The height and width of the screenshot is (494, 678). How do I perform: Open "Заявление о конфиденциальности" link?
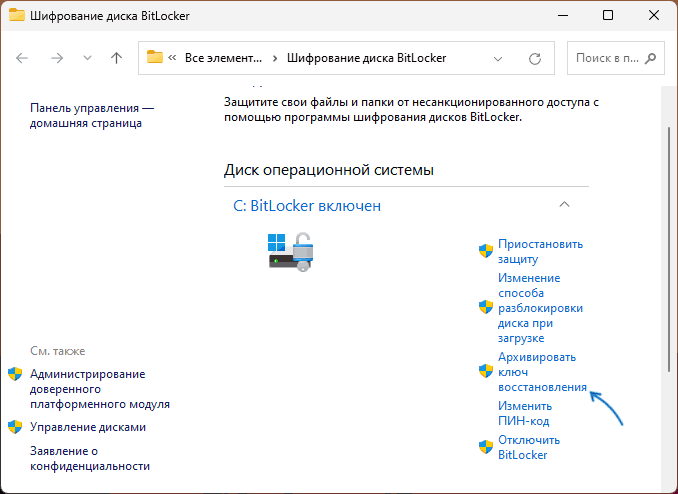tap(90, 459)
